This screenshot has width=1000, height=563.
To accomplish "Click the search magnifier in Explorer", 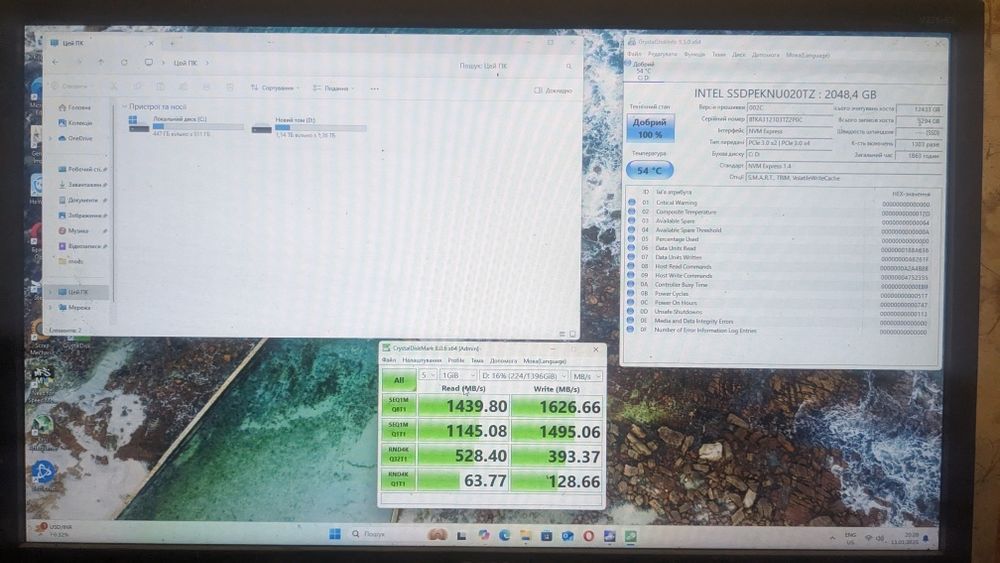I will click(569, 66).
